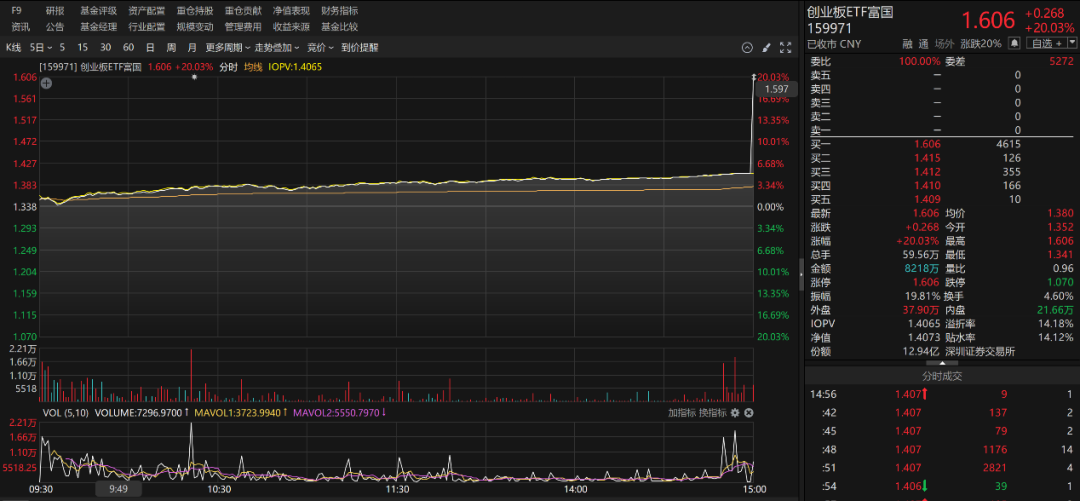
Task: Open the 资讯 news menu item
Action: point(21,27)
